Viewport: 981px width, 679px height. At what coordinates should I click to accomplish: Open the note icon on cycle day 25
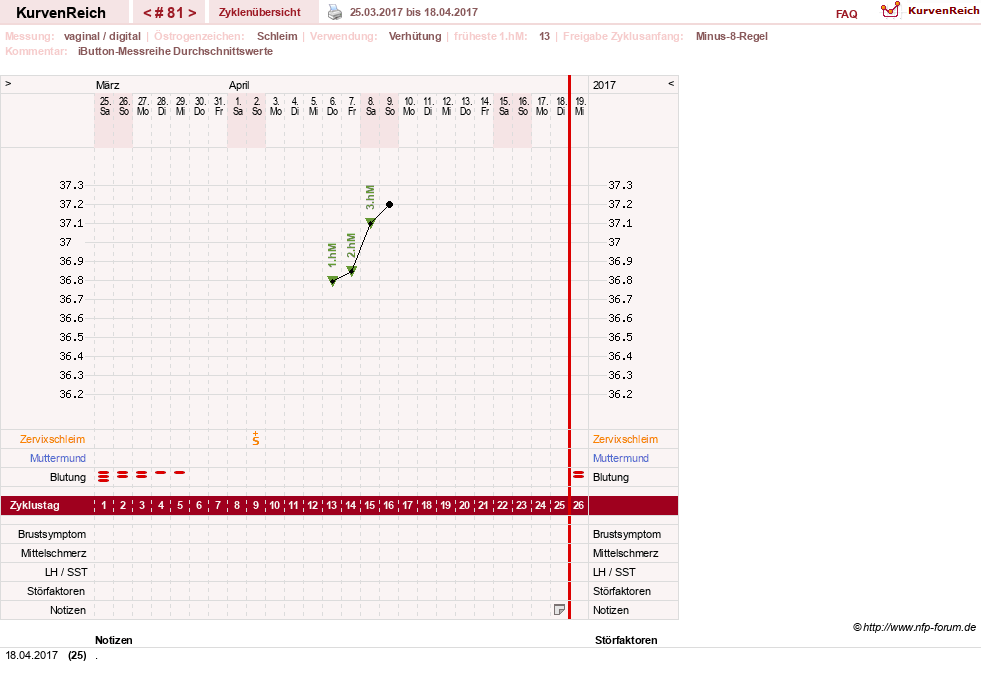pos(559,610)
